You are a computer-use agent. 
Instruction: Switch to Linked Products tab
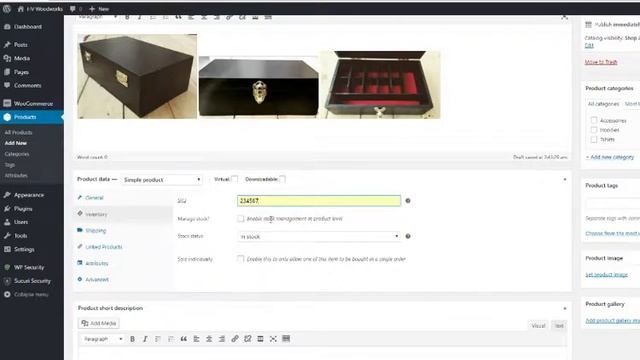(104, 247)
